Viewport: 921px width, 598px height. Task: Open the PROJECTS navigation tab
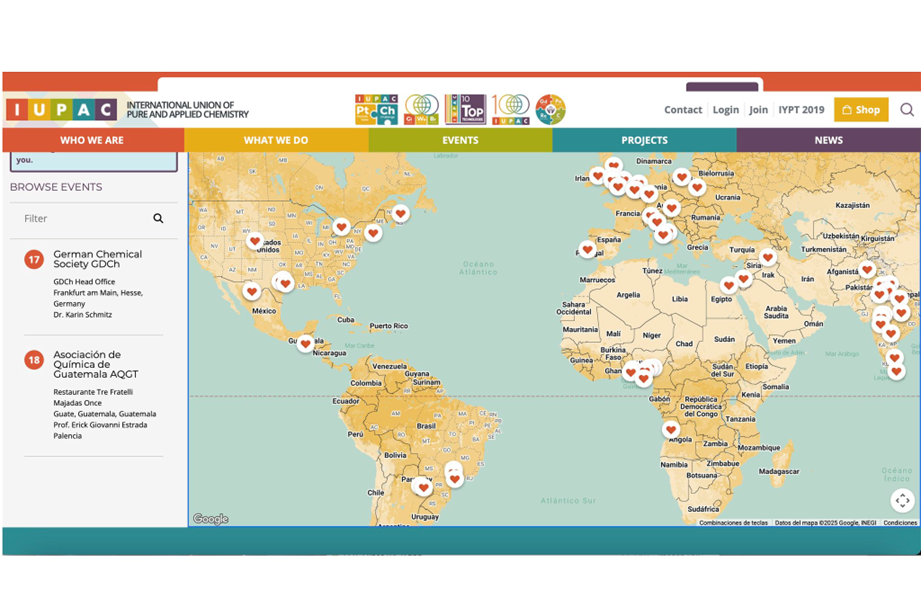click(x=644, y=140)
